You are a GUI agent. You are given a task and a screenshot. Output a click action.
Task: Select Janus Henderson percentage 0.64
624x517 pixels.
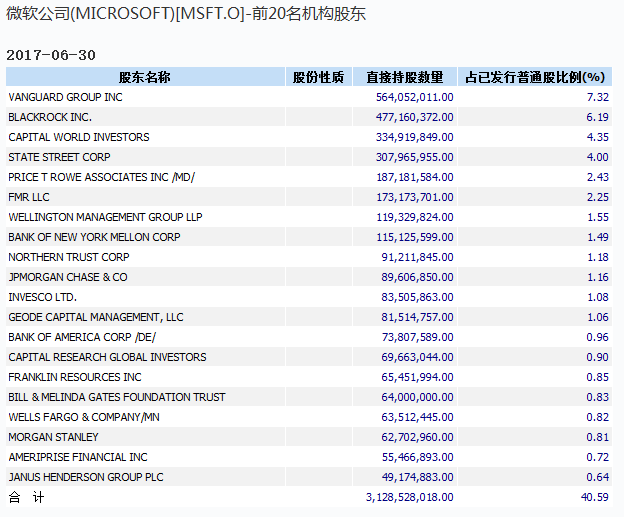[598, 477]
